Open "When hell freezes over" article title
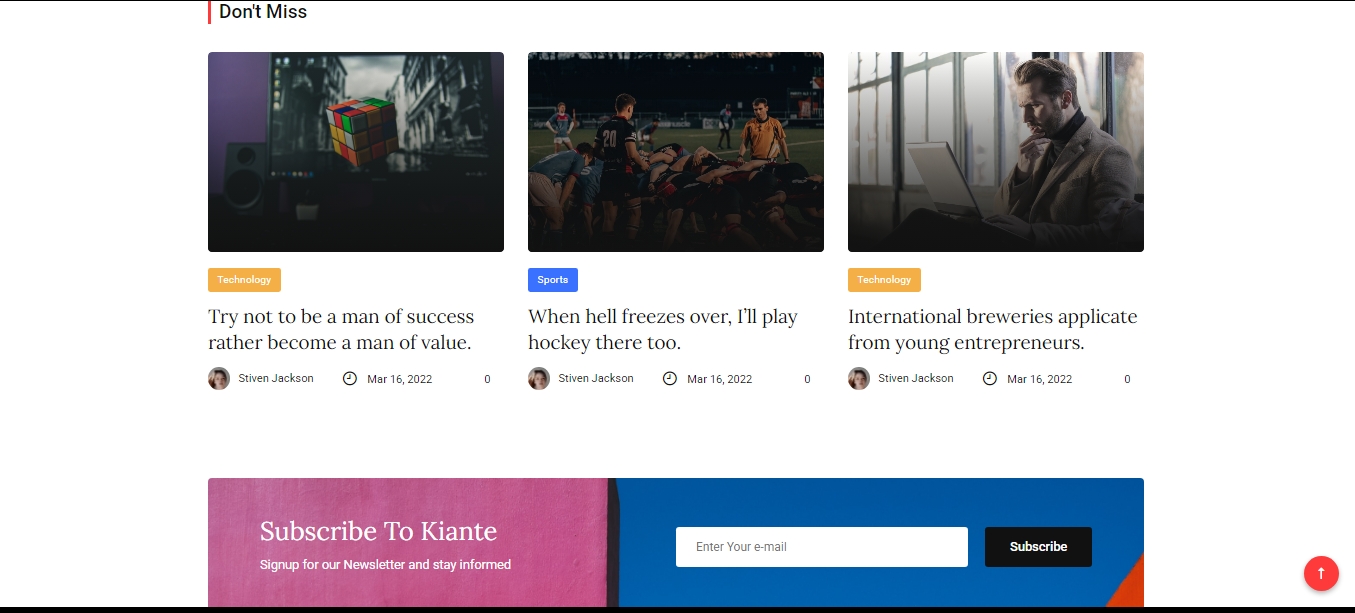Viewport: 1355px width, 613px height. pyautogui.click(x=662, y=330)
